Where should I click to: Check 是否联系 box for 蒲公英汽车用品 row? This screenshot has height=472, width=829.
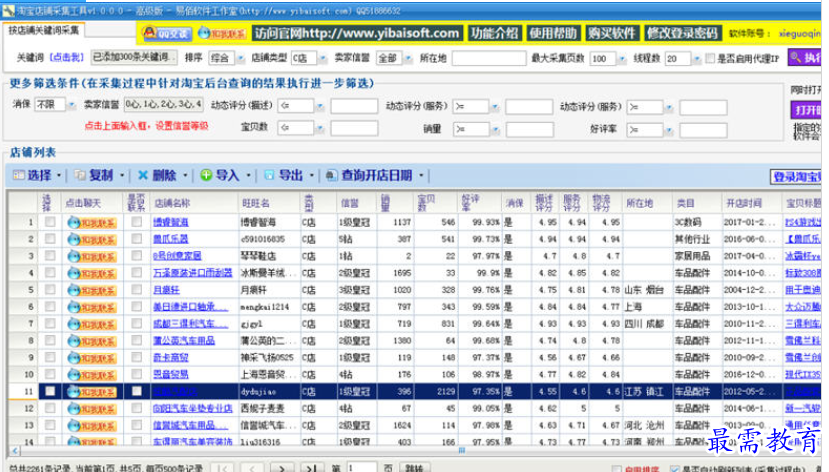tap(136, 340)
